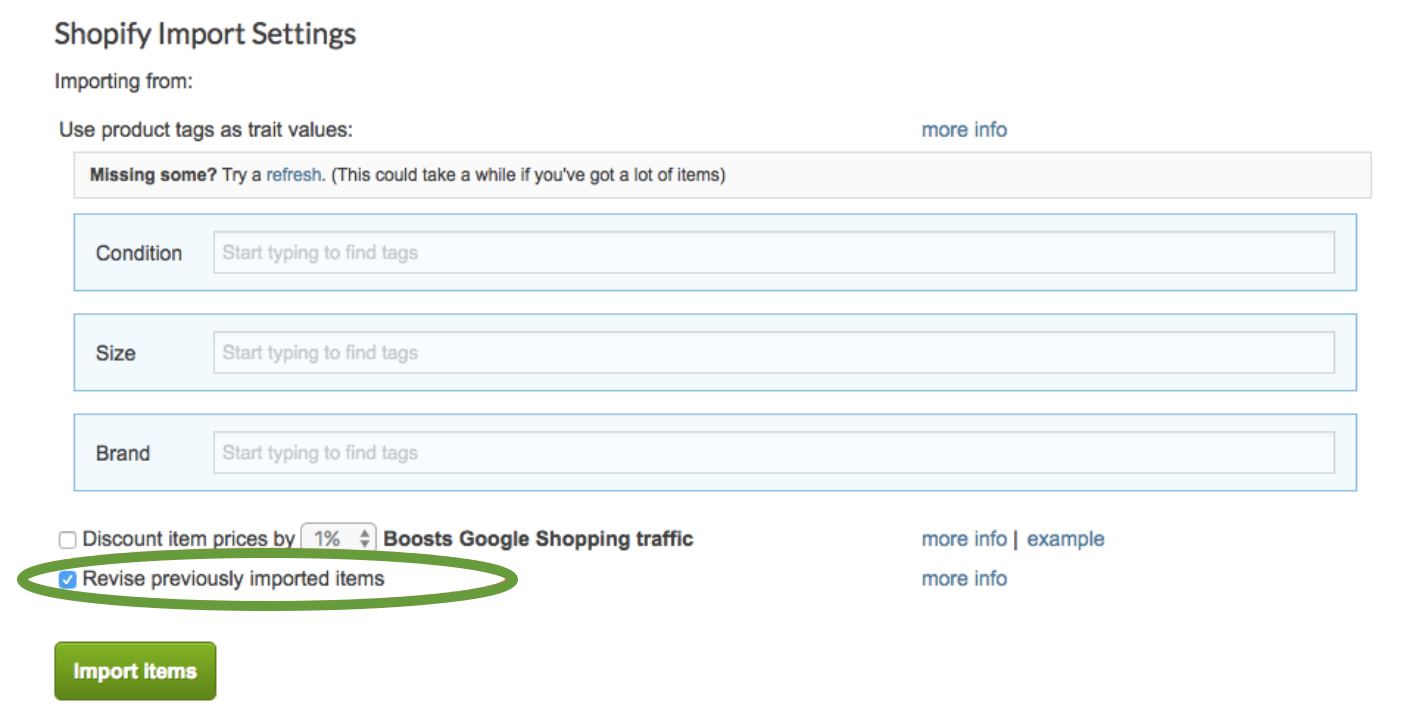Click the green Import Items button
Image resolution: width=1408 pixels, height=728 pixels.
pos(135,671)
